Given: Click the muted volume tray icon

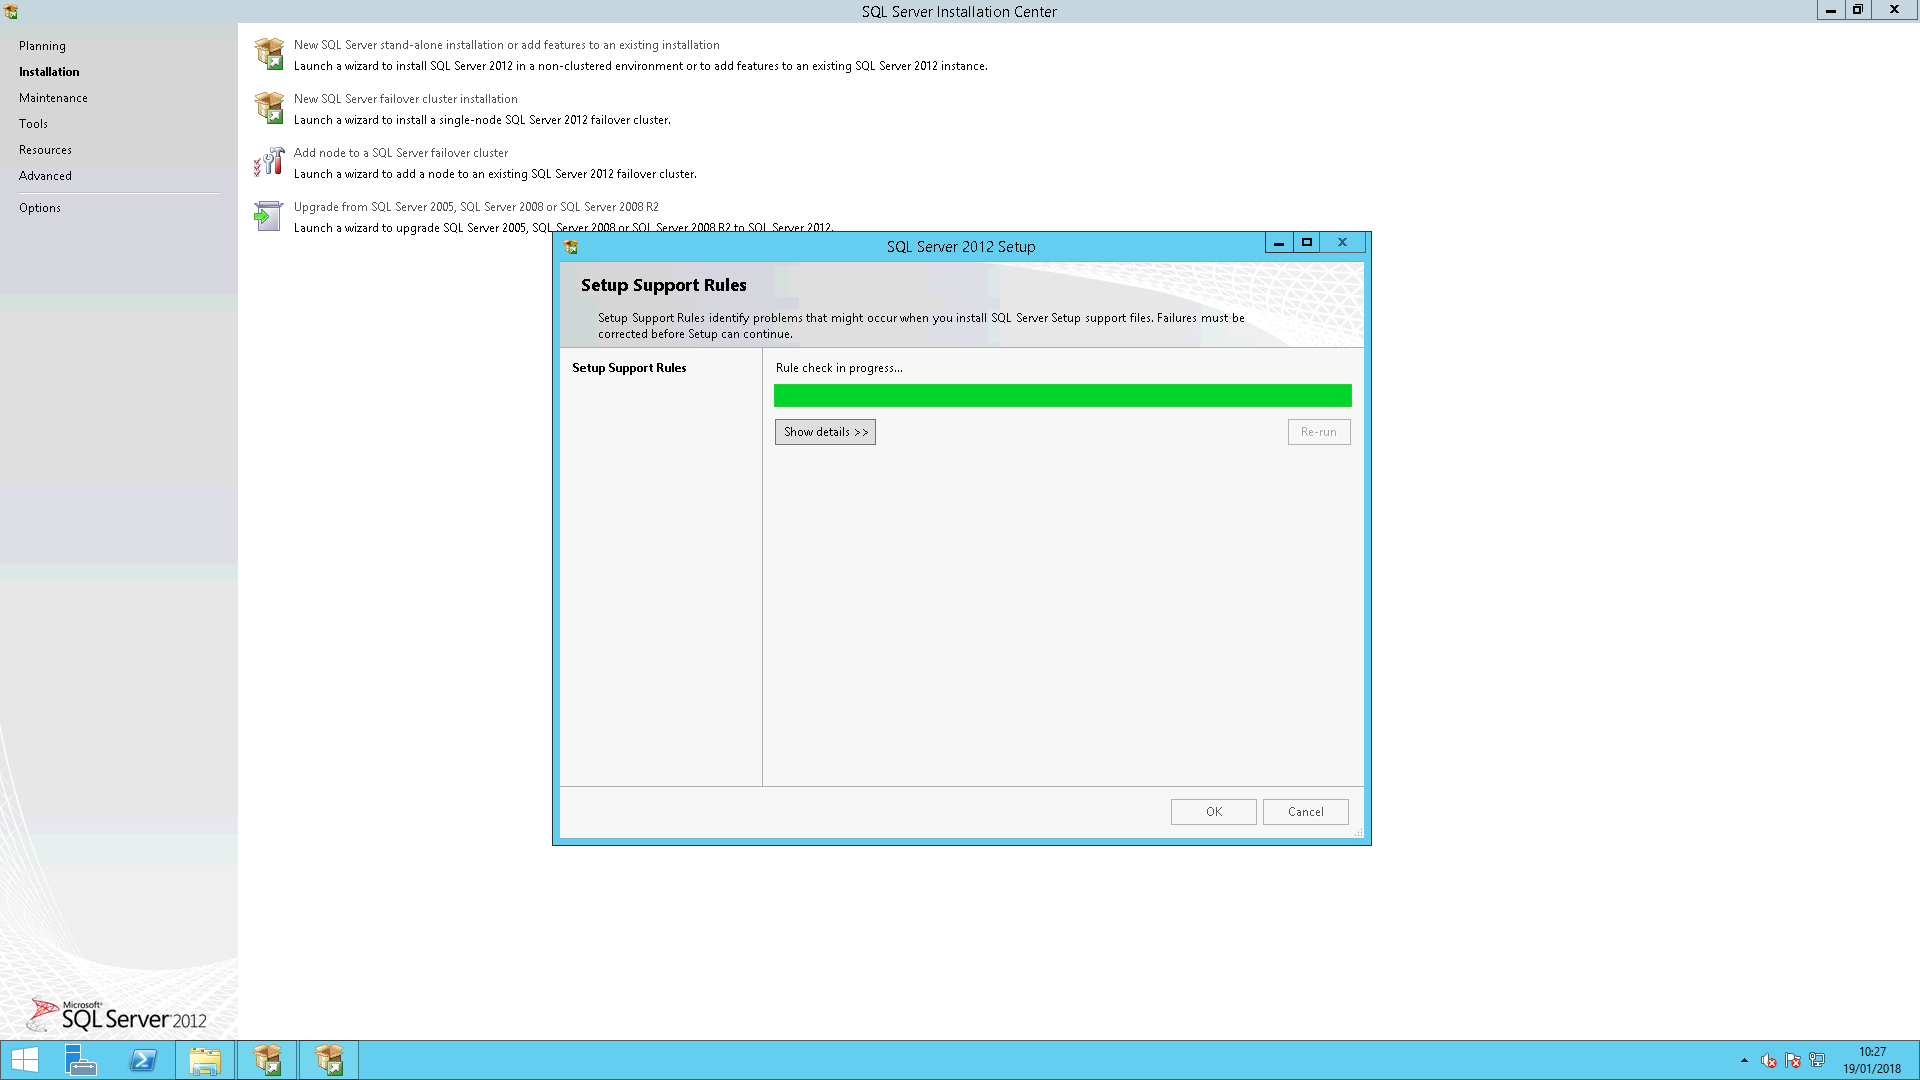Looking at the screenshot, I should tap(1768, 1061).
